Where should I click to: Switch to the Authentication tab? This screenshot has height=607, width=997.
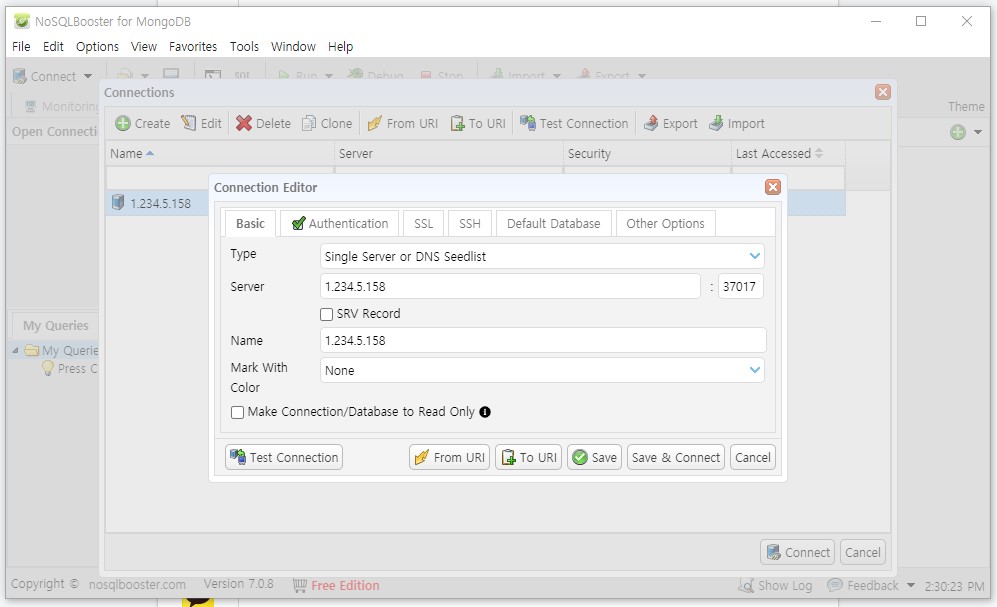pyautogui.click(x=340, y=224)
